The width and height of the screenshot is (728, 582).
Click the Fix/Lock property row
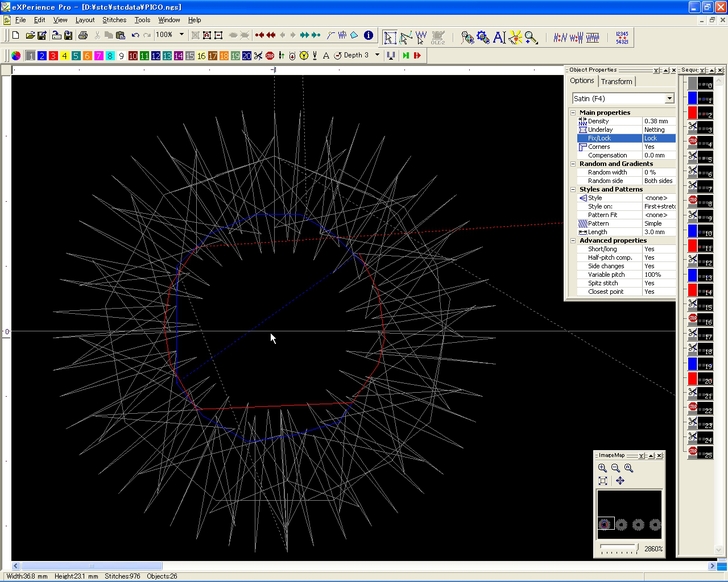click(626, 138)
